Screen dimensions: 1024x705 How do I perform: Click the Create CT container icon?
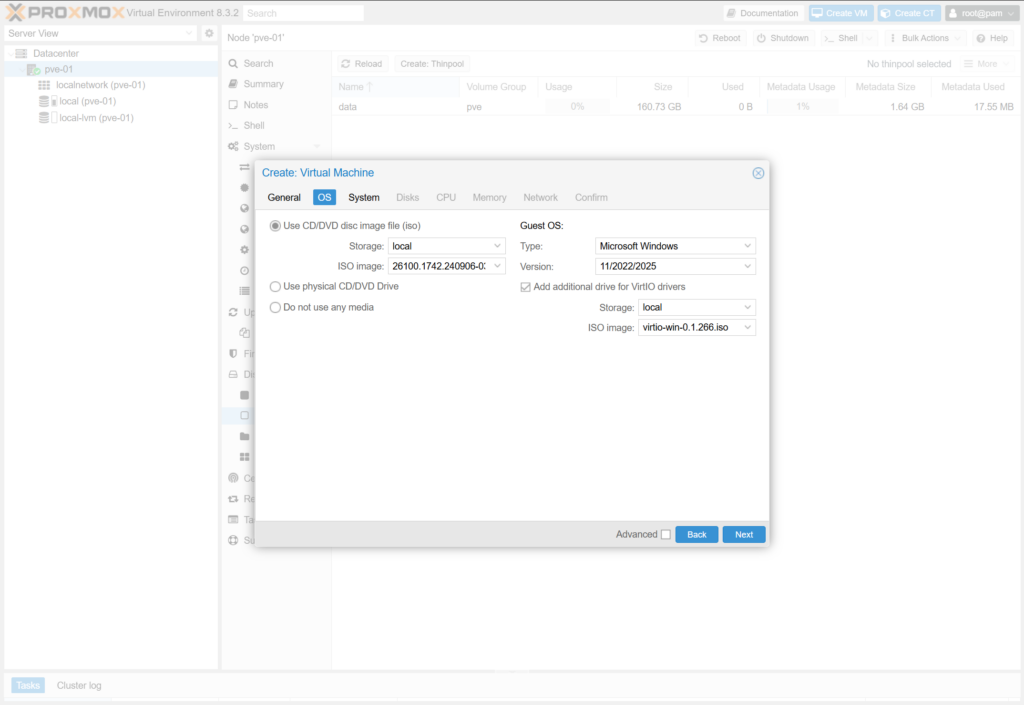[886, 13]
